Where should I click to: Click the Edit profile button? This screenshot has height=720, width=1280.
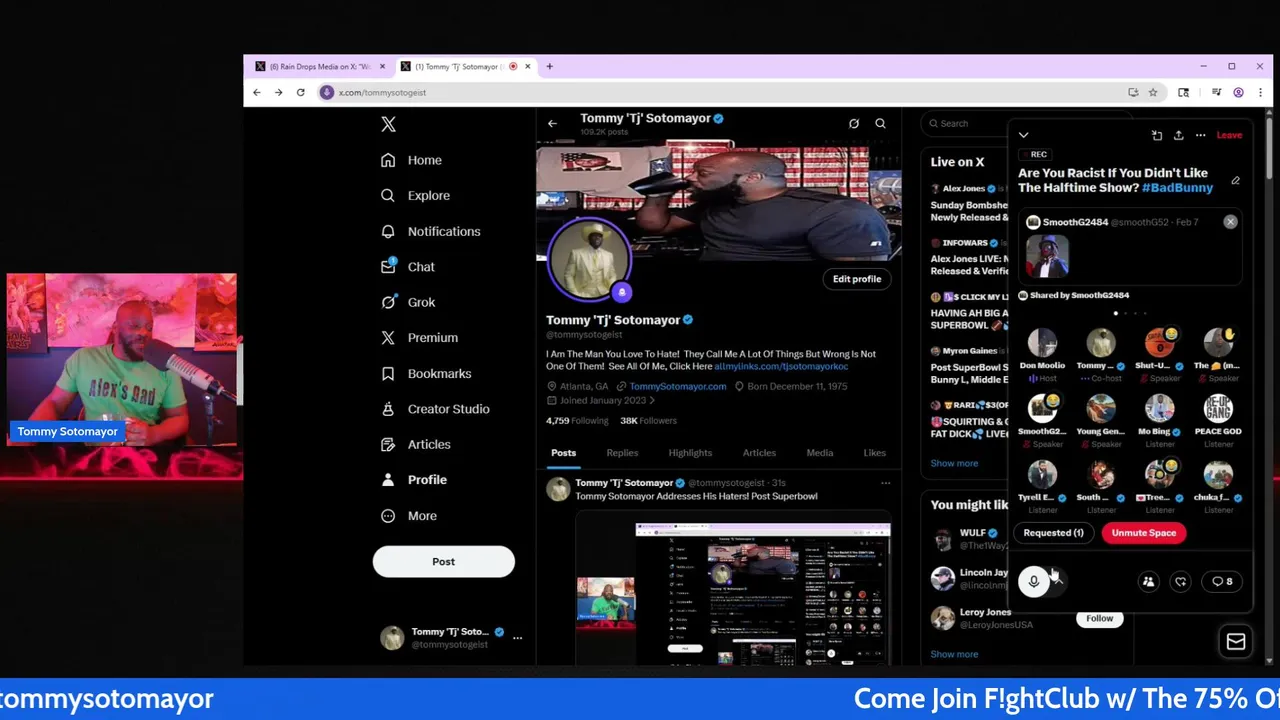(x=857, y=279)
